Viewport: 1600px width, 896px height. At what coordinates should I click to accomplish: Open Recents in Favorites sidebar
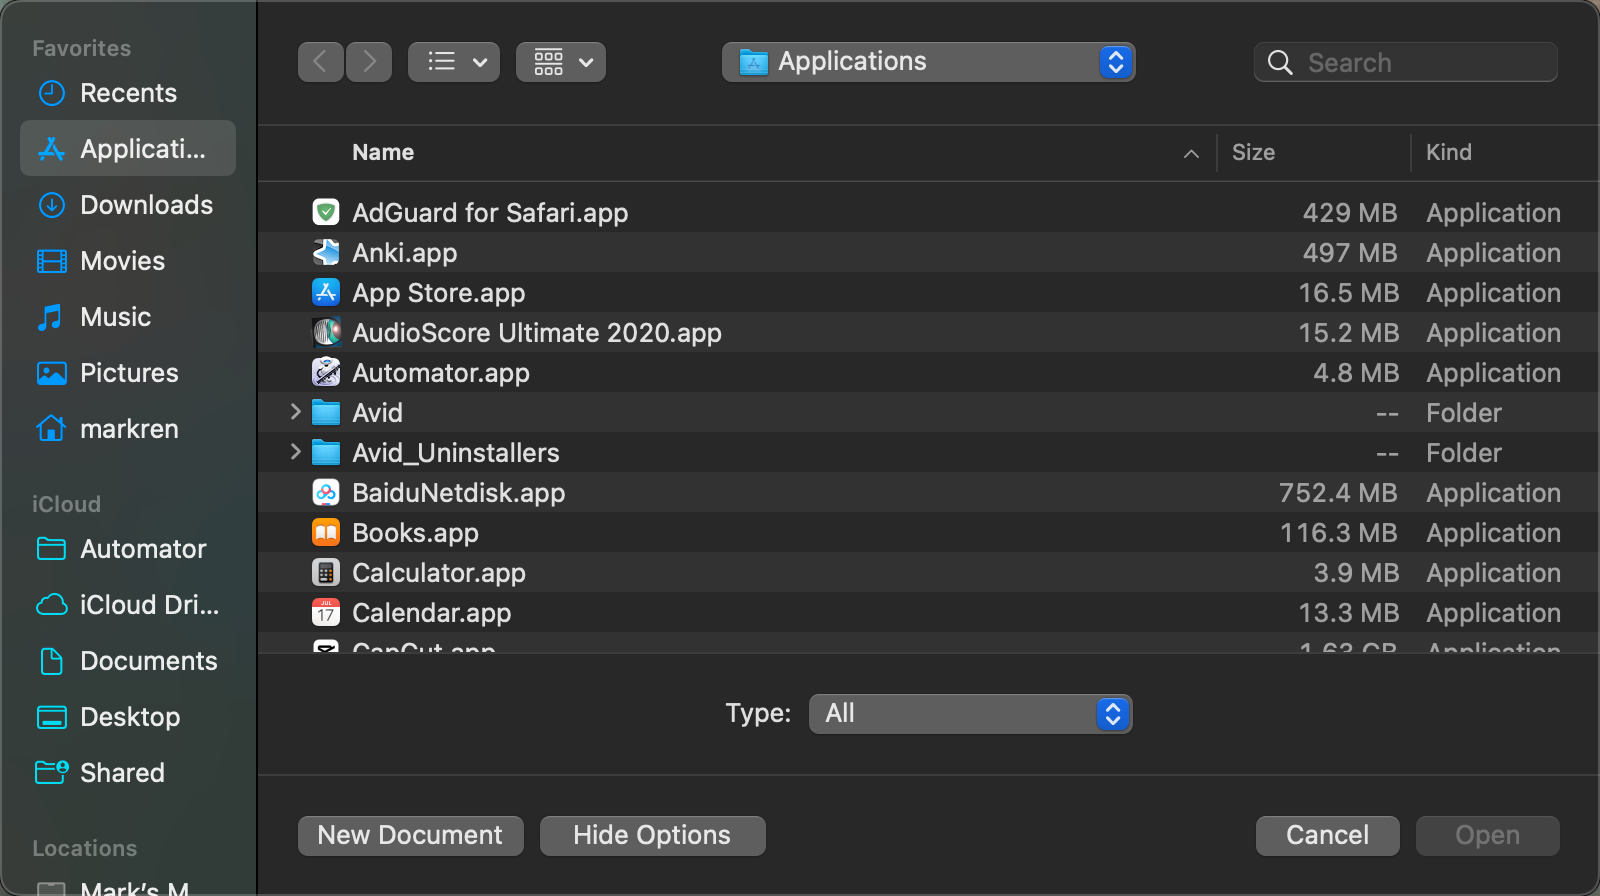[x=128, y=93]
